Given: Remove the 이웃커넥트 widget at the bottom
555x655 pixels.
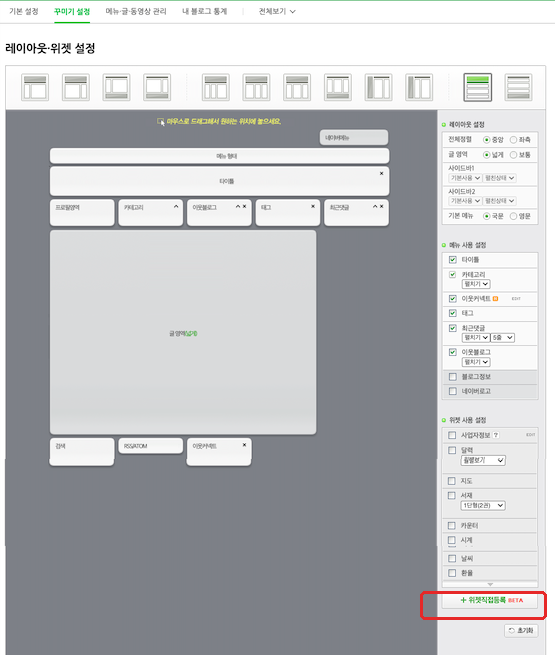Looking at the screenshot, I should coord(244,445).
